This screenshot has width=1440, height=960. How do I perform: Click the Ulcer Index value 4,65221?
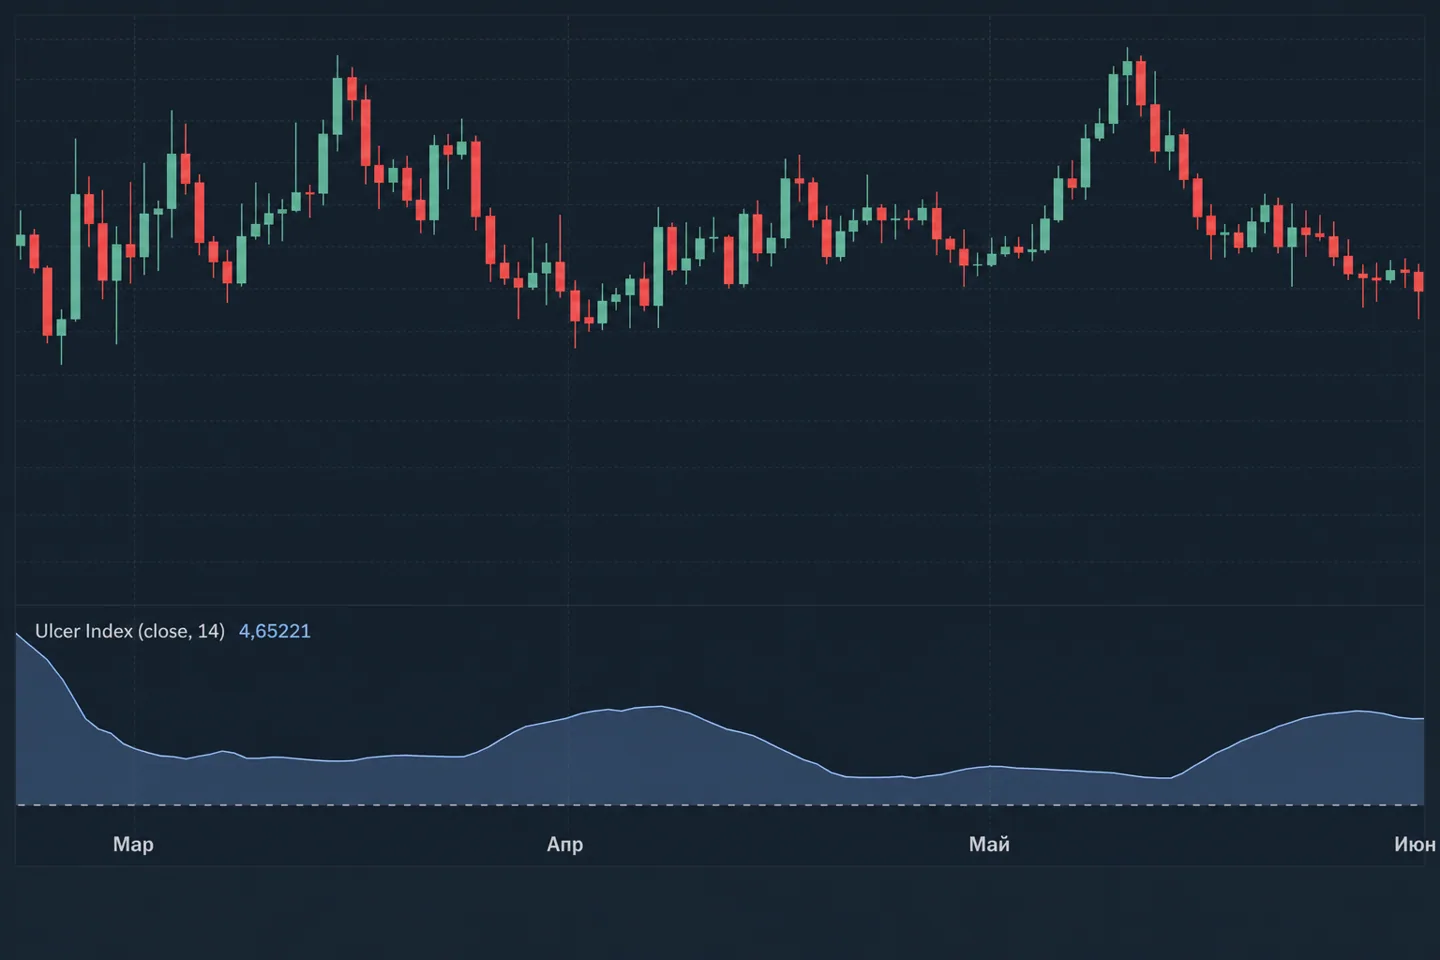(x=275, y=631)
